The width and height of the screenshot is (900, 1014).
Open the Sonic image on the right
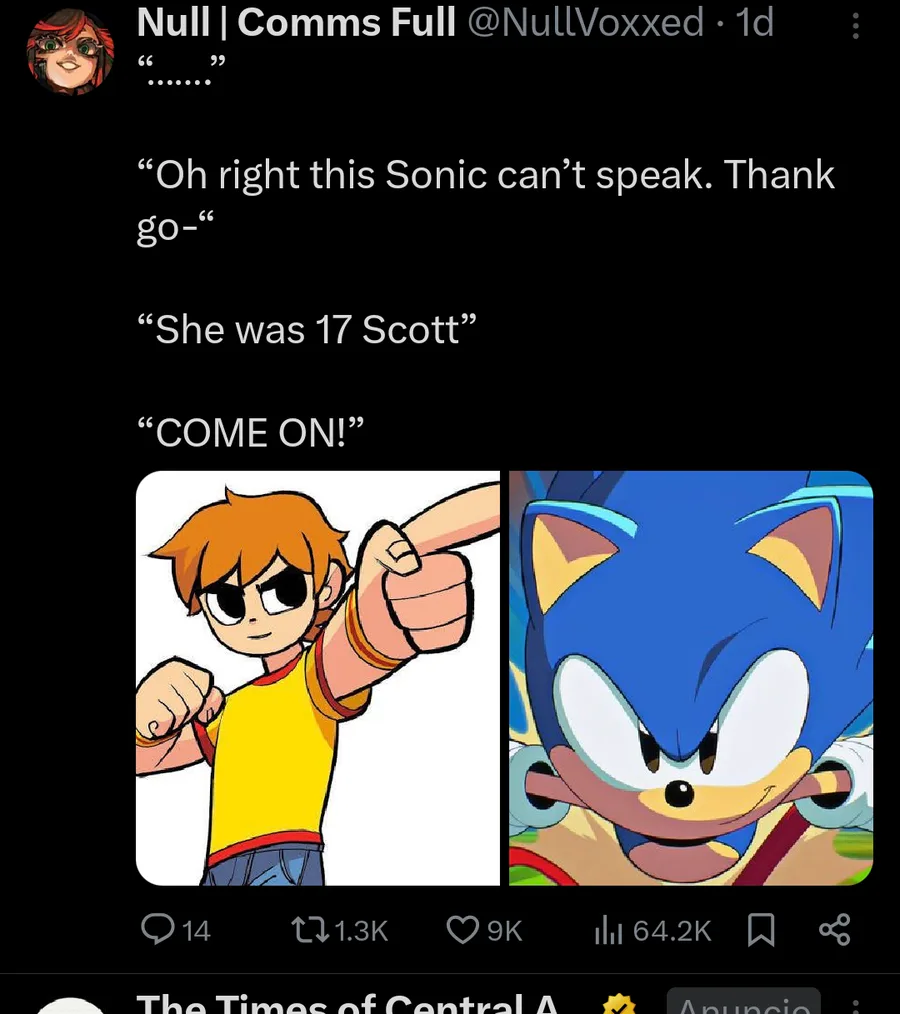tap(691, 678)
